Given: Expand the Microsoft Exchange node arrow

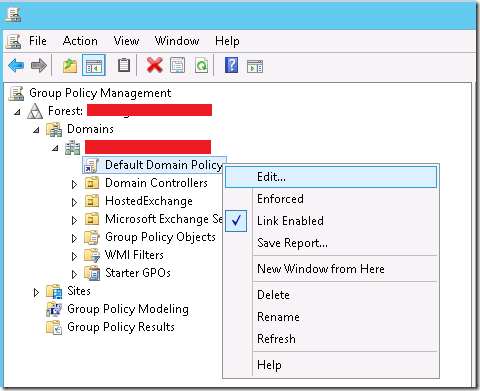Looking at the screenshot, I should [x=74, y=220].
